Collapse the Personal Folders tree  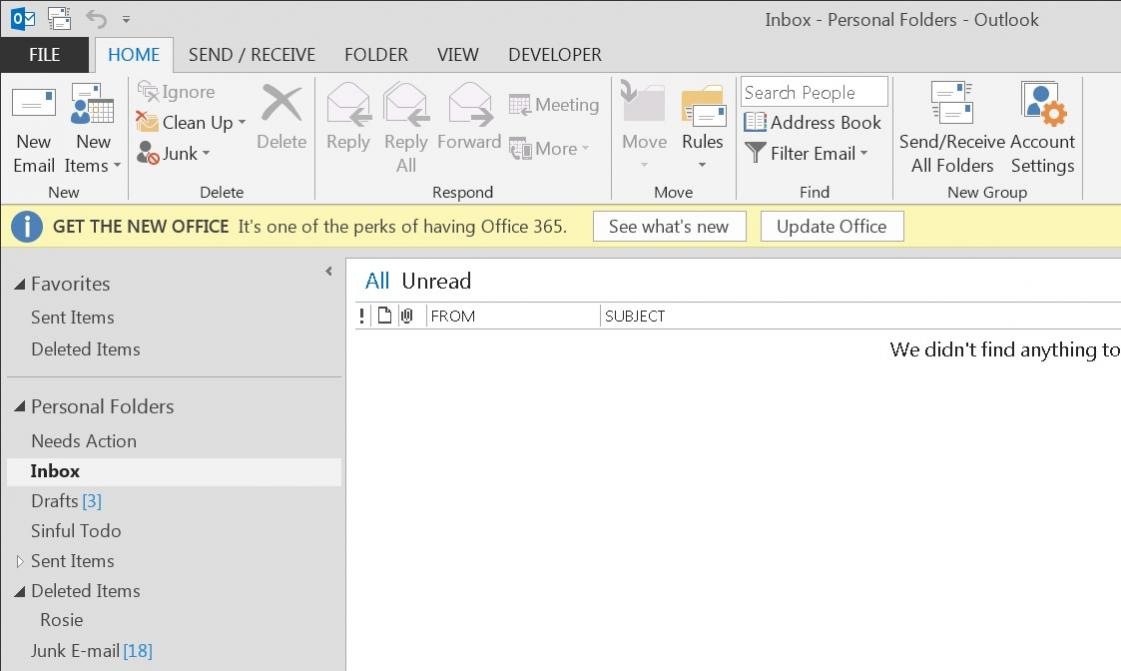point(19,407)
